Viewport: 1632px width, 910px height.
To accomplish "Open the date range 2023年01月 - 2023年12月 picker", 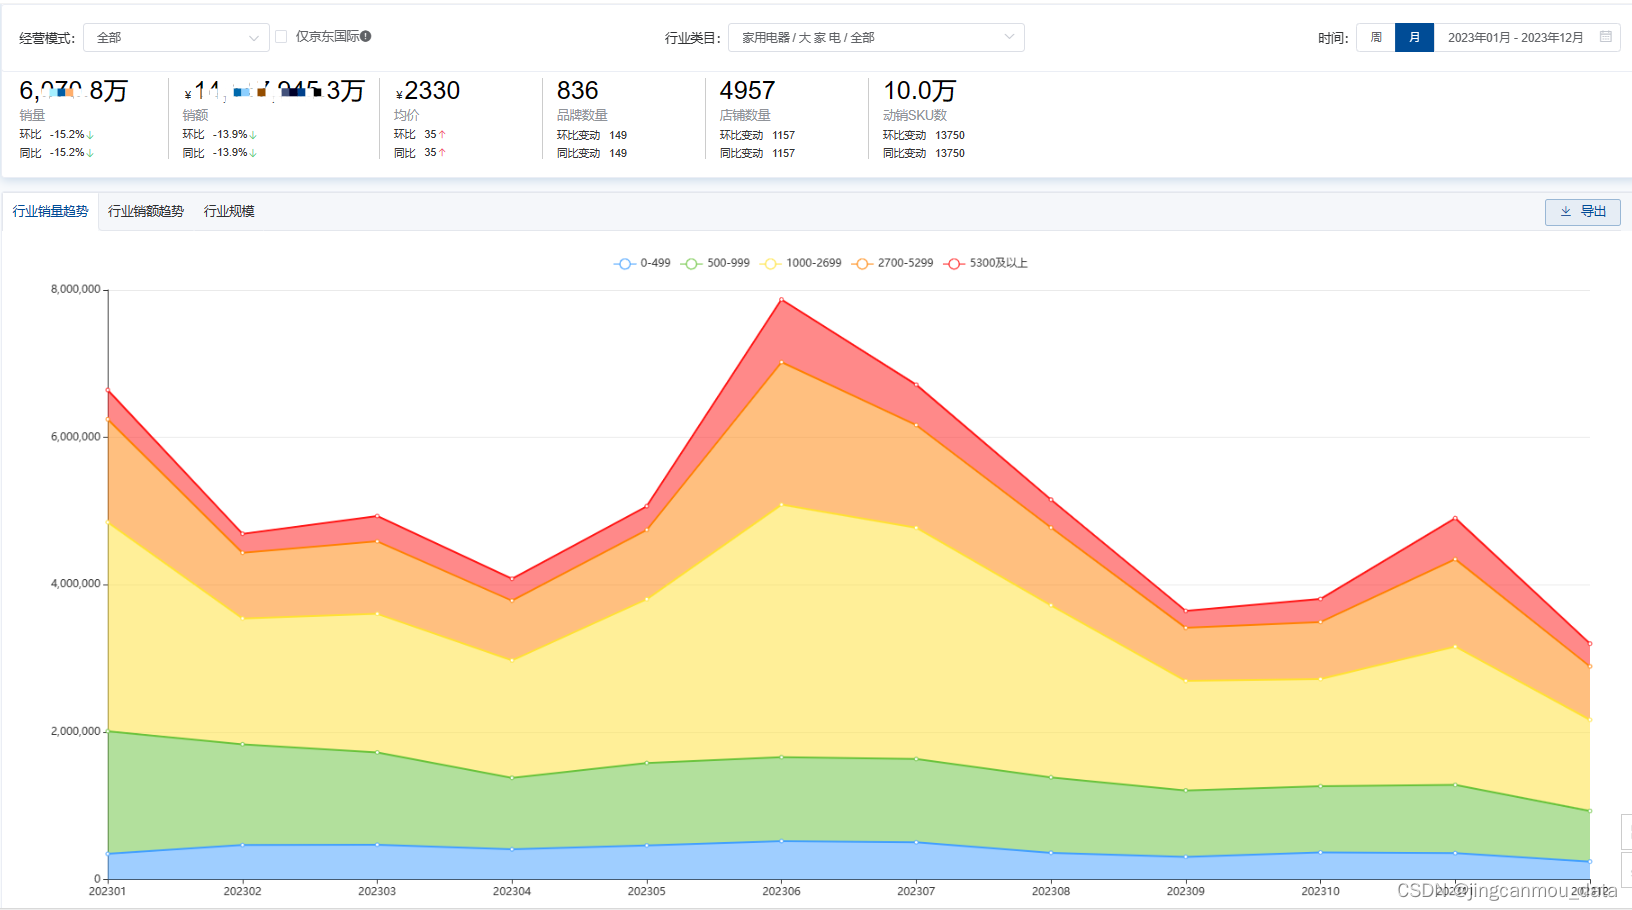I will pos(1527,38).
